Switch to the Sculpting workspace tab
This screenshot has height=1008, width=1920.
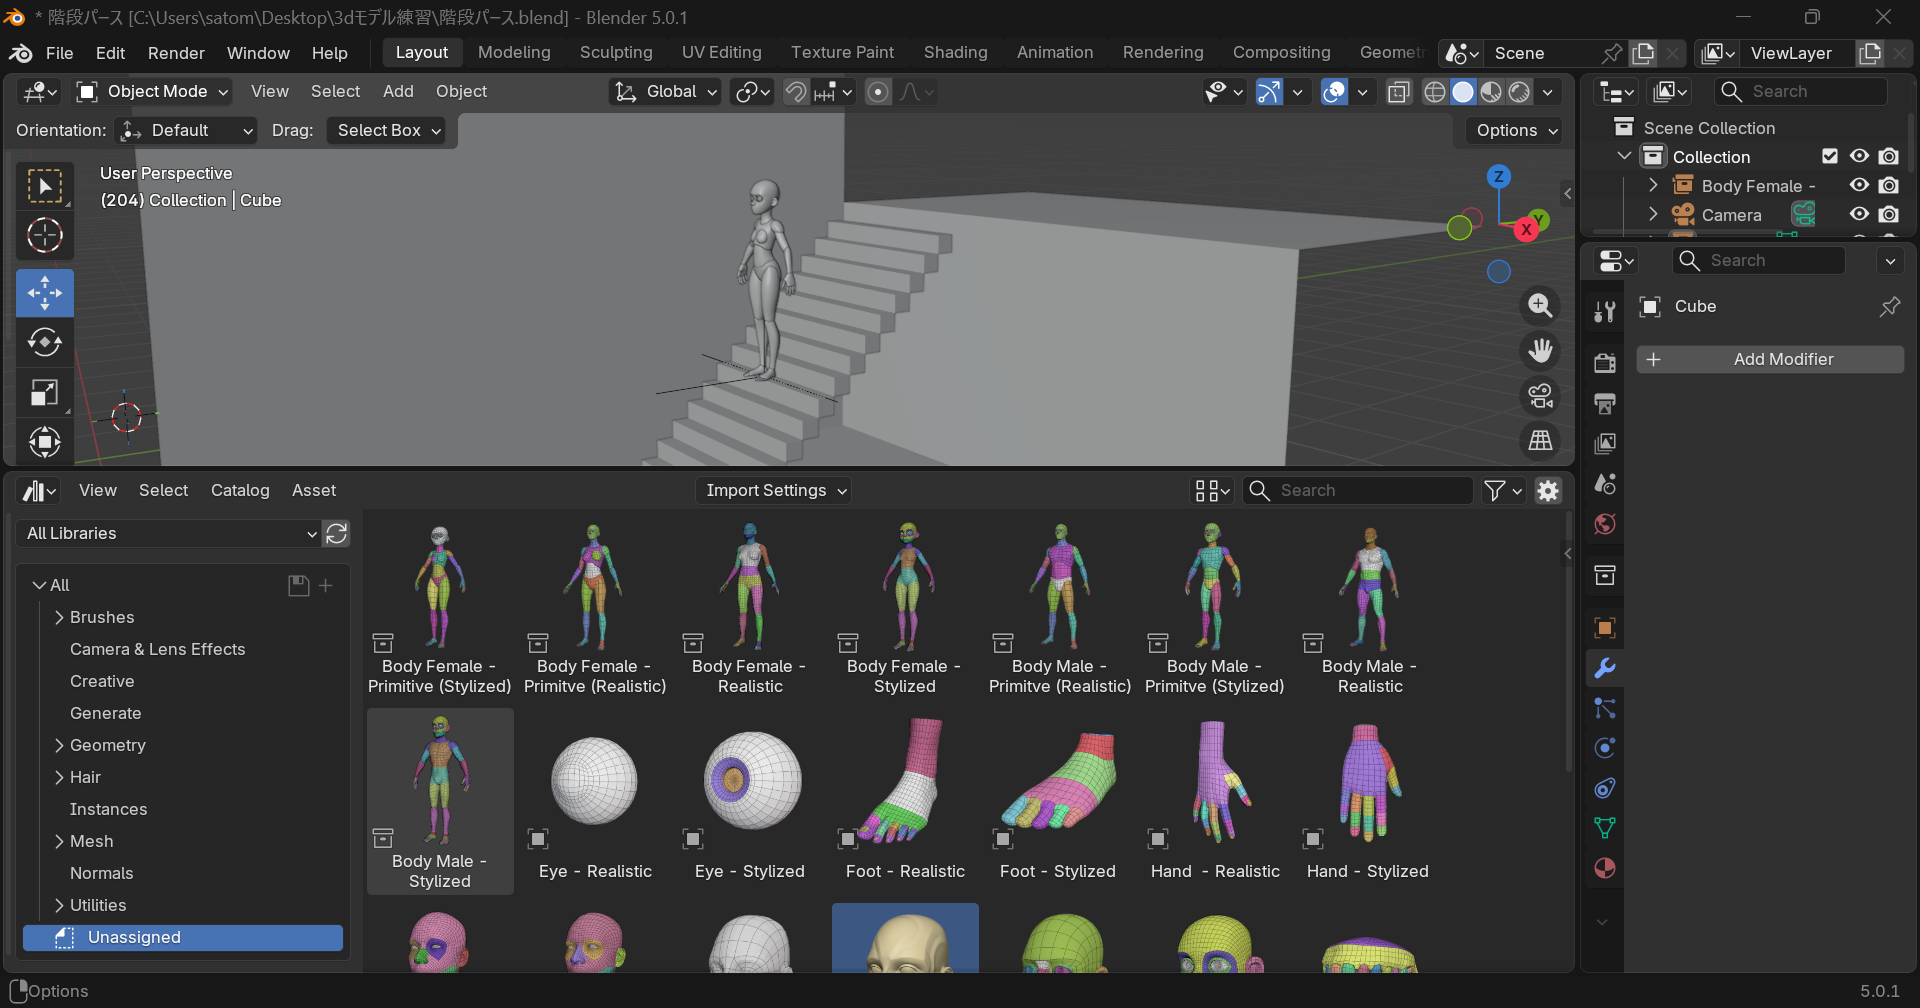pyautogui.click(x=616, y=53)
